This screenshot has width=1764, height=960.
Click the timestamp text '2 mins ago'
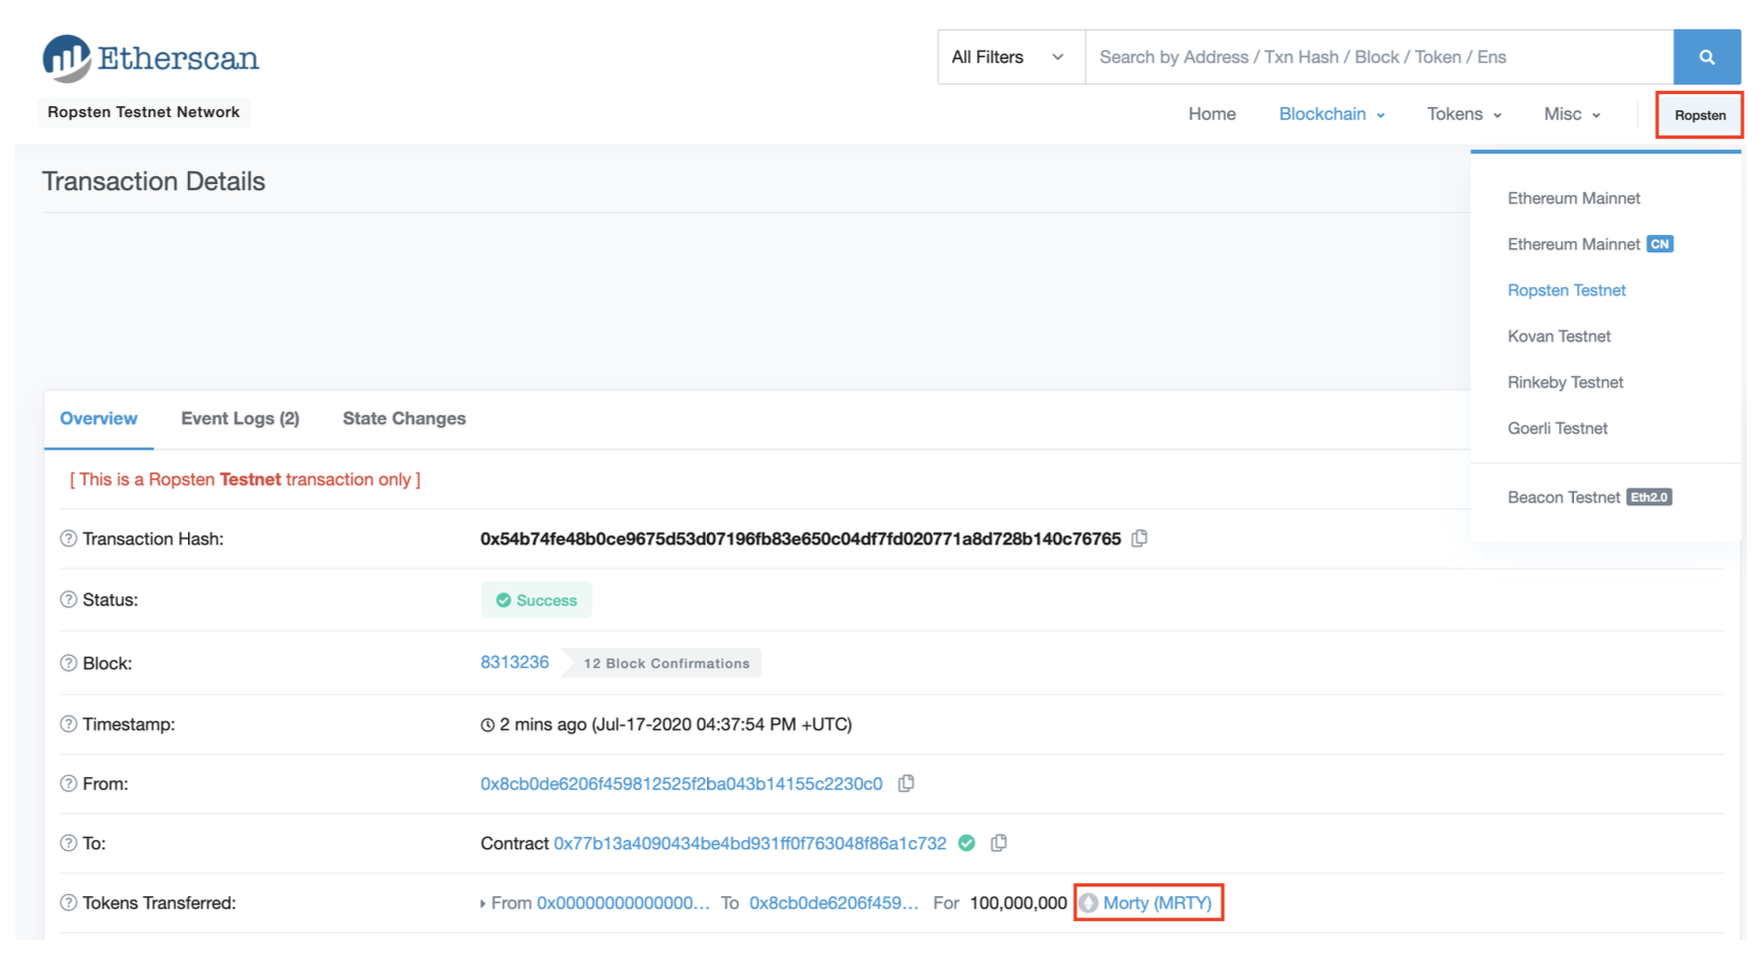click(x=543, y=724)
